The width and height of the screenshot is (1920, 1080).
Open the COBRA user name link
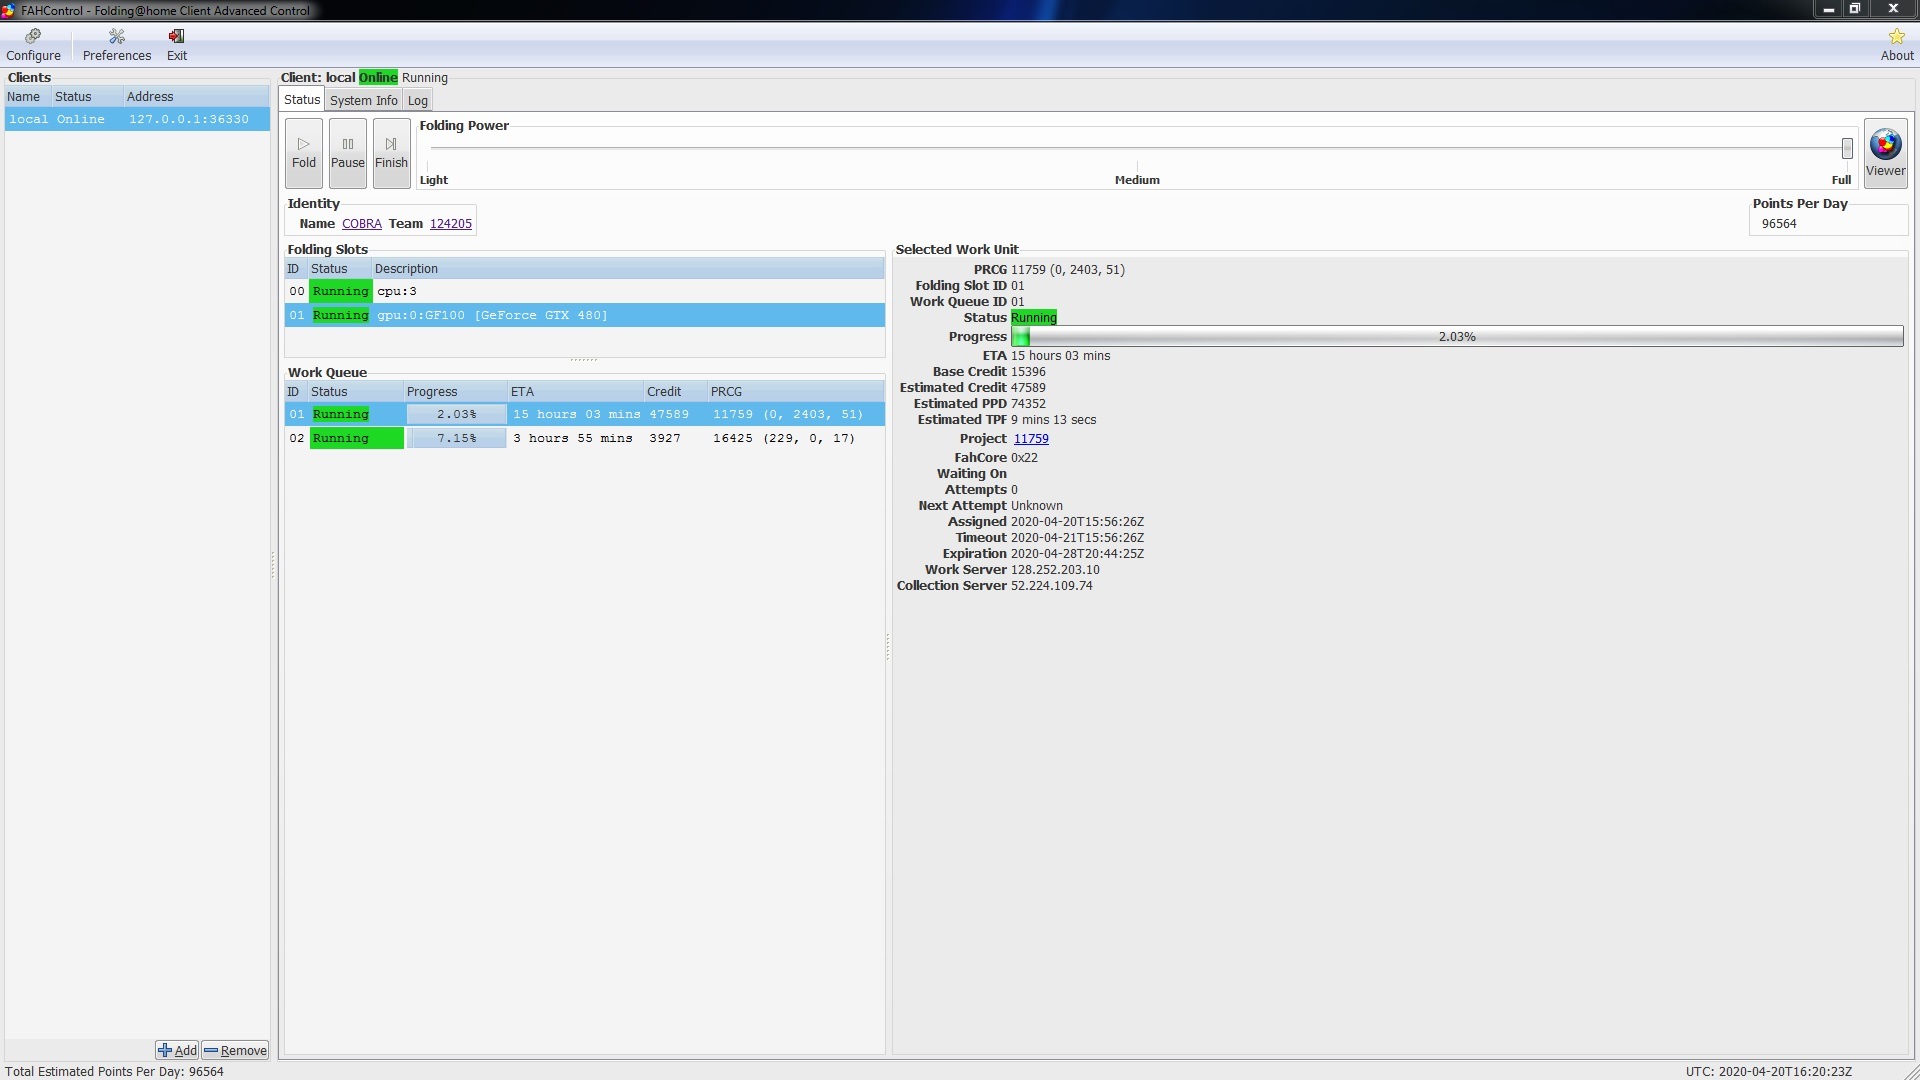[x=362, y=224]
